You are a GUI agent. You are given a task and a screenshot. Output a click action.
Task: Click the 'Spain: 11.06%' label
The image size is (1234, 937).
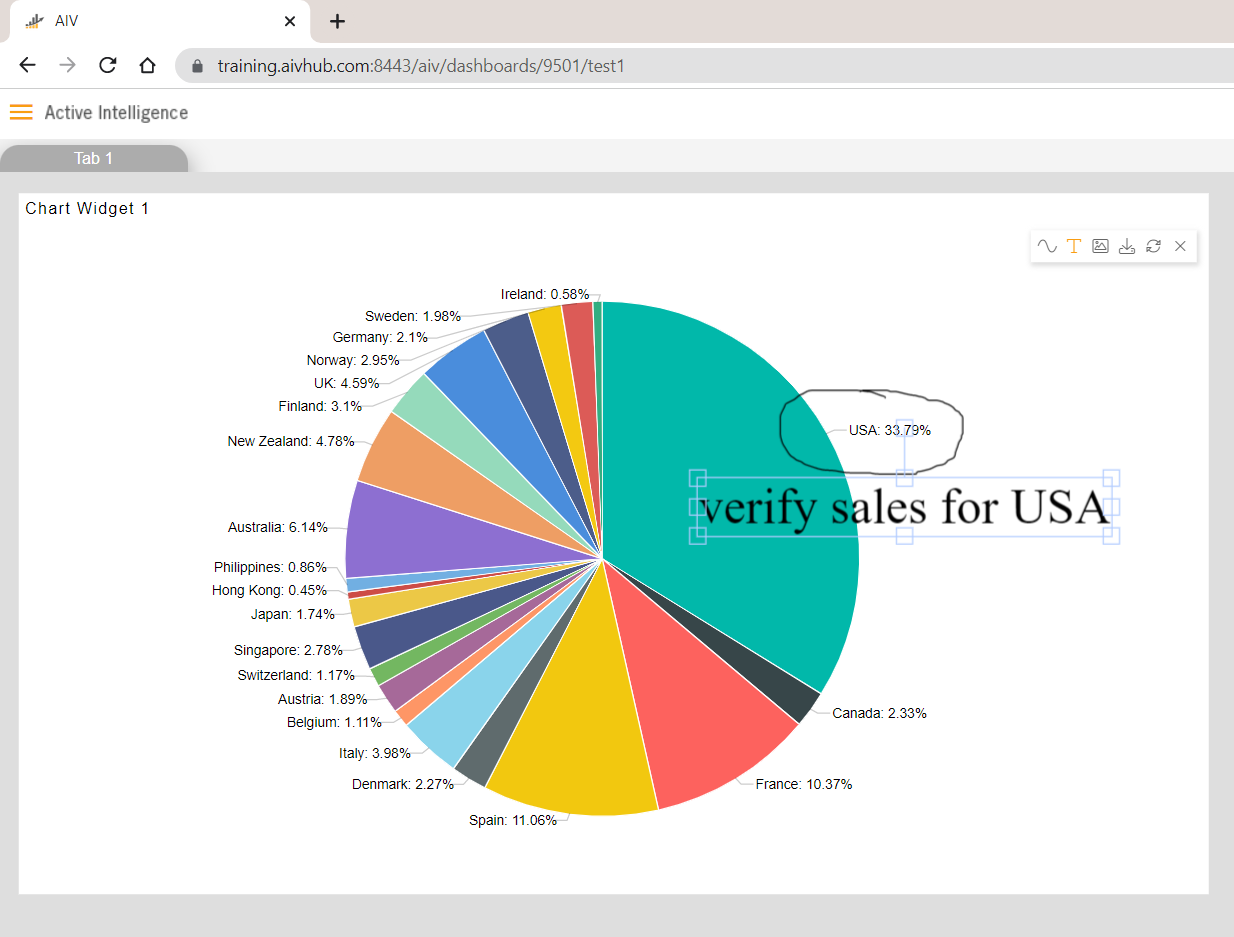click(513, 820)
